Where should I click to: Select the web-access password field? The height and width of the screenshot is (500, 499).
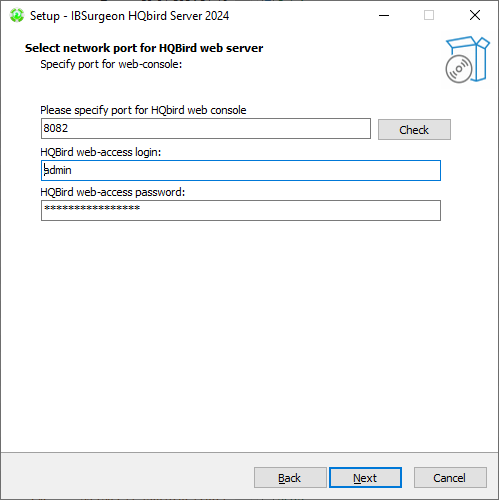point(241,210)
